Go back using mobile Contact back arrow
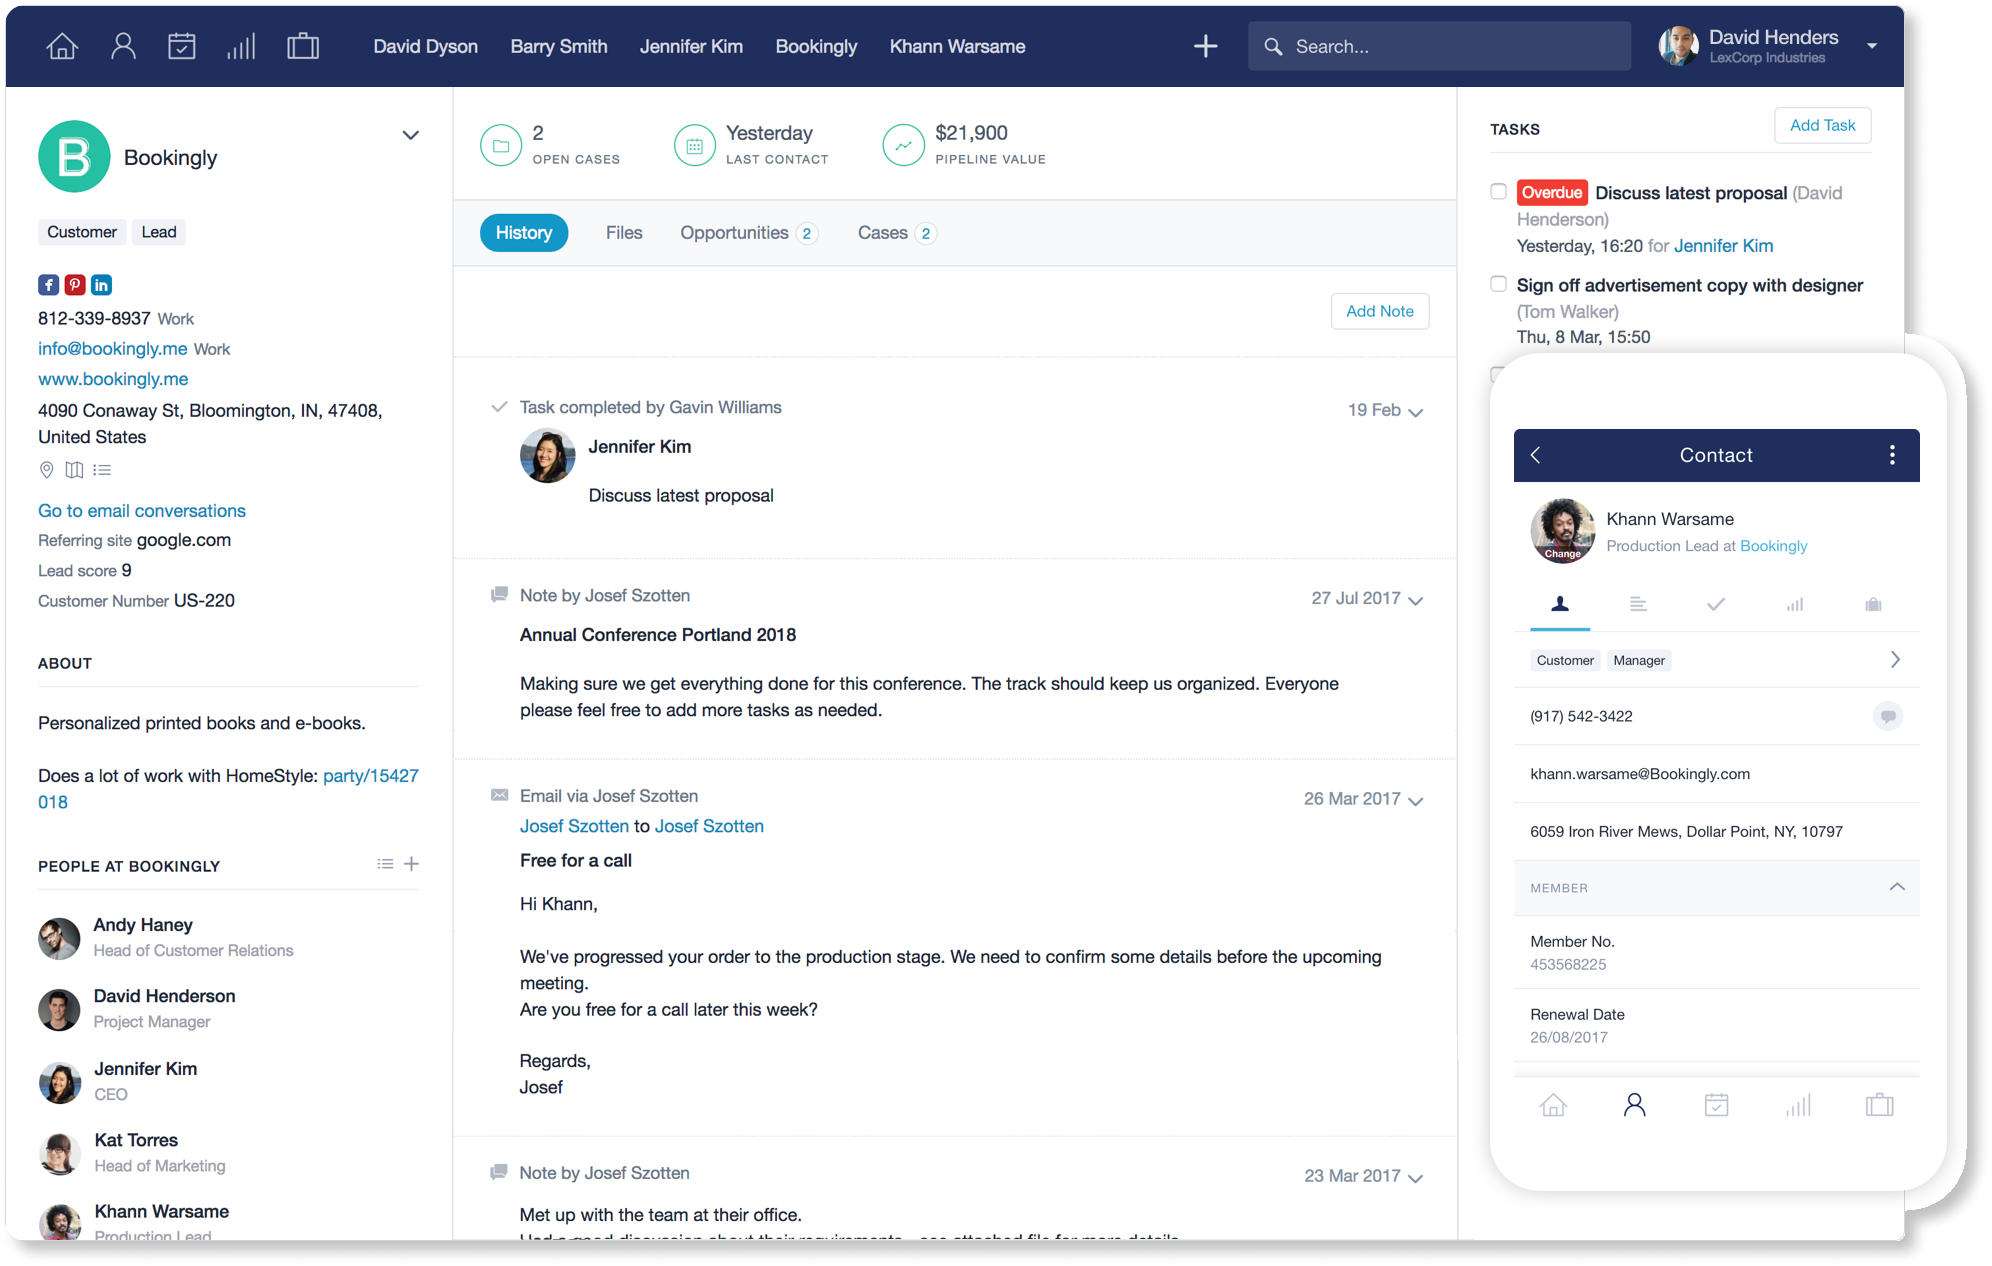 [x=1536, y=455]
